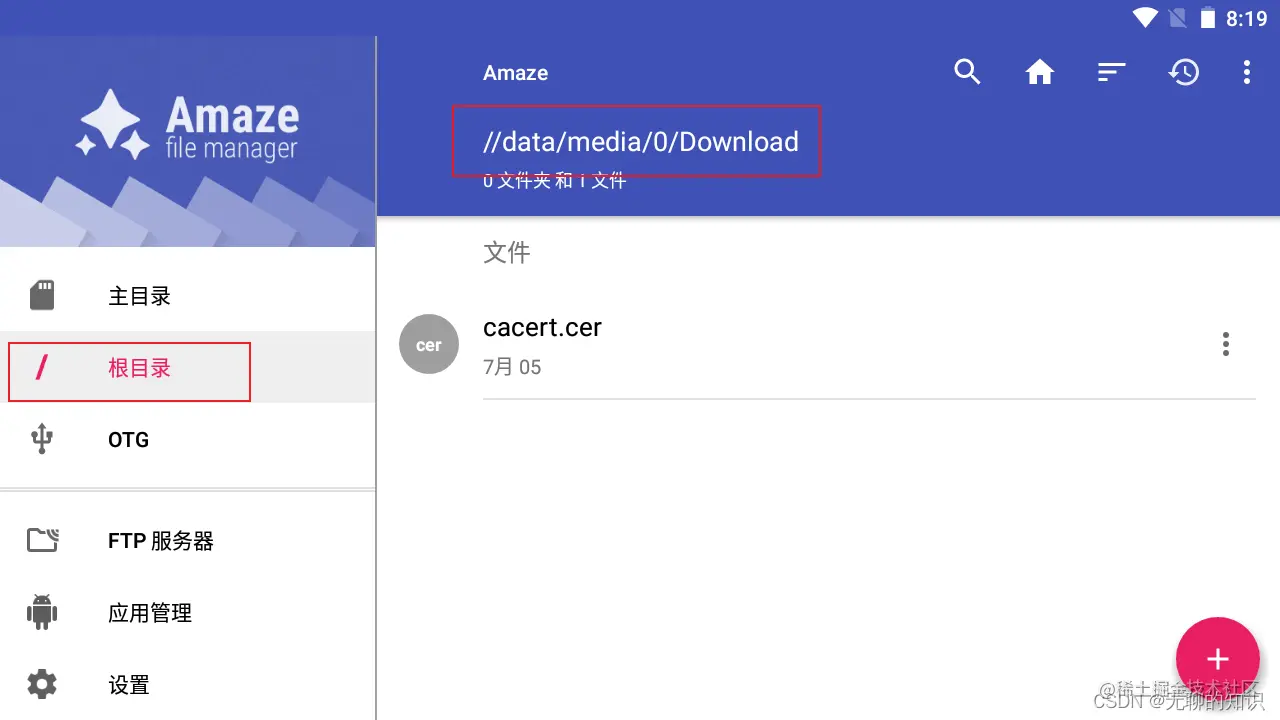Click the 文件 section header
This screenshot has width=1280, height=720.
click(x=507, y=253)
